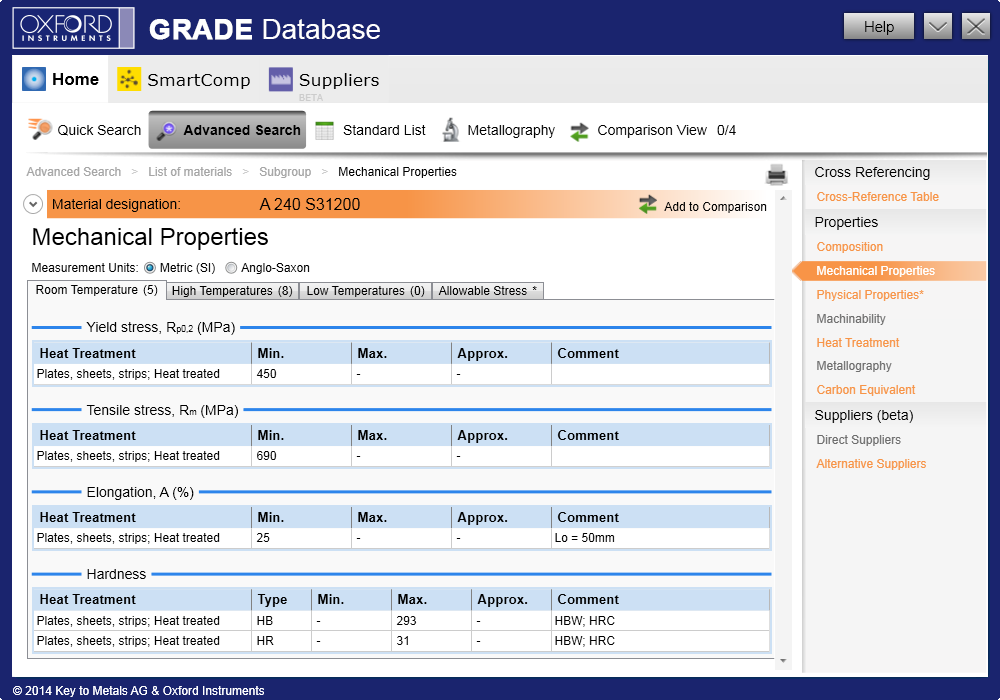Click Direct Suppliers in the sidebar
Image resolution: width=1000 pixels, height=700 pixels.
[858, 440]
